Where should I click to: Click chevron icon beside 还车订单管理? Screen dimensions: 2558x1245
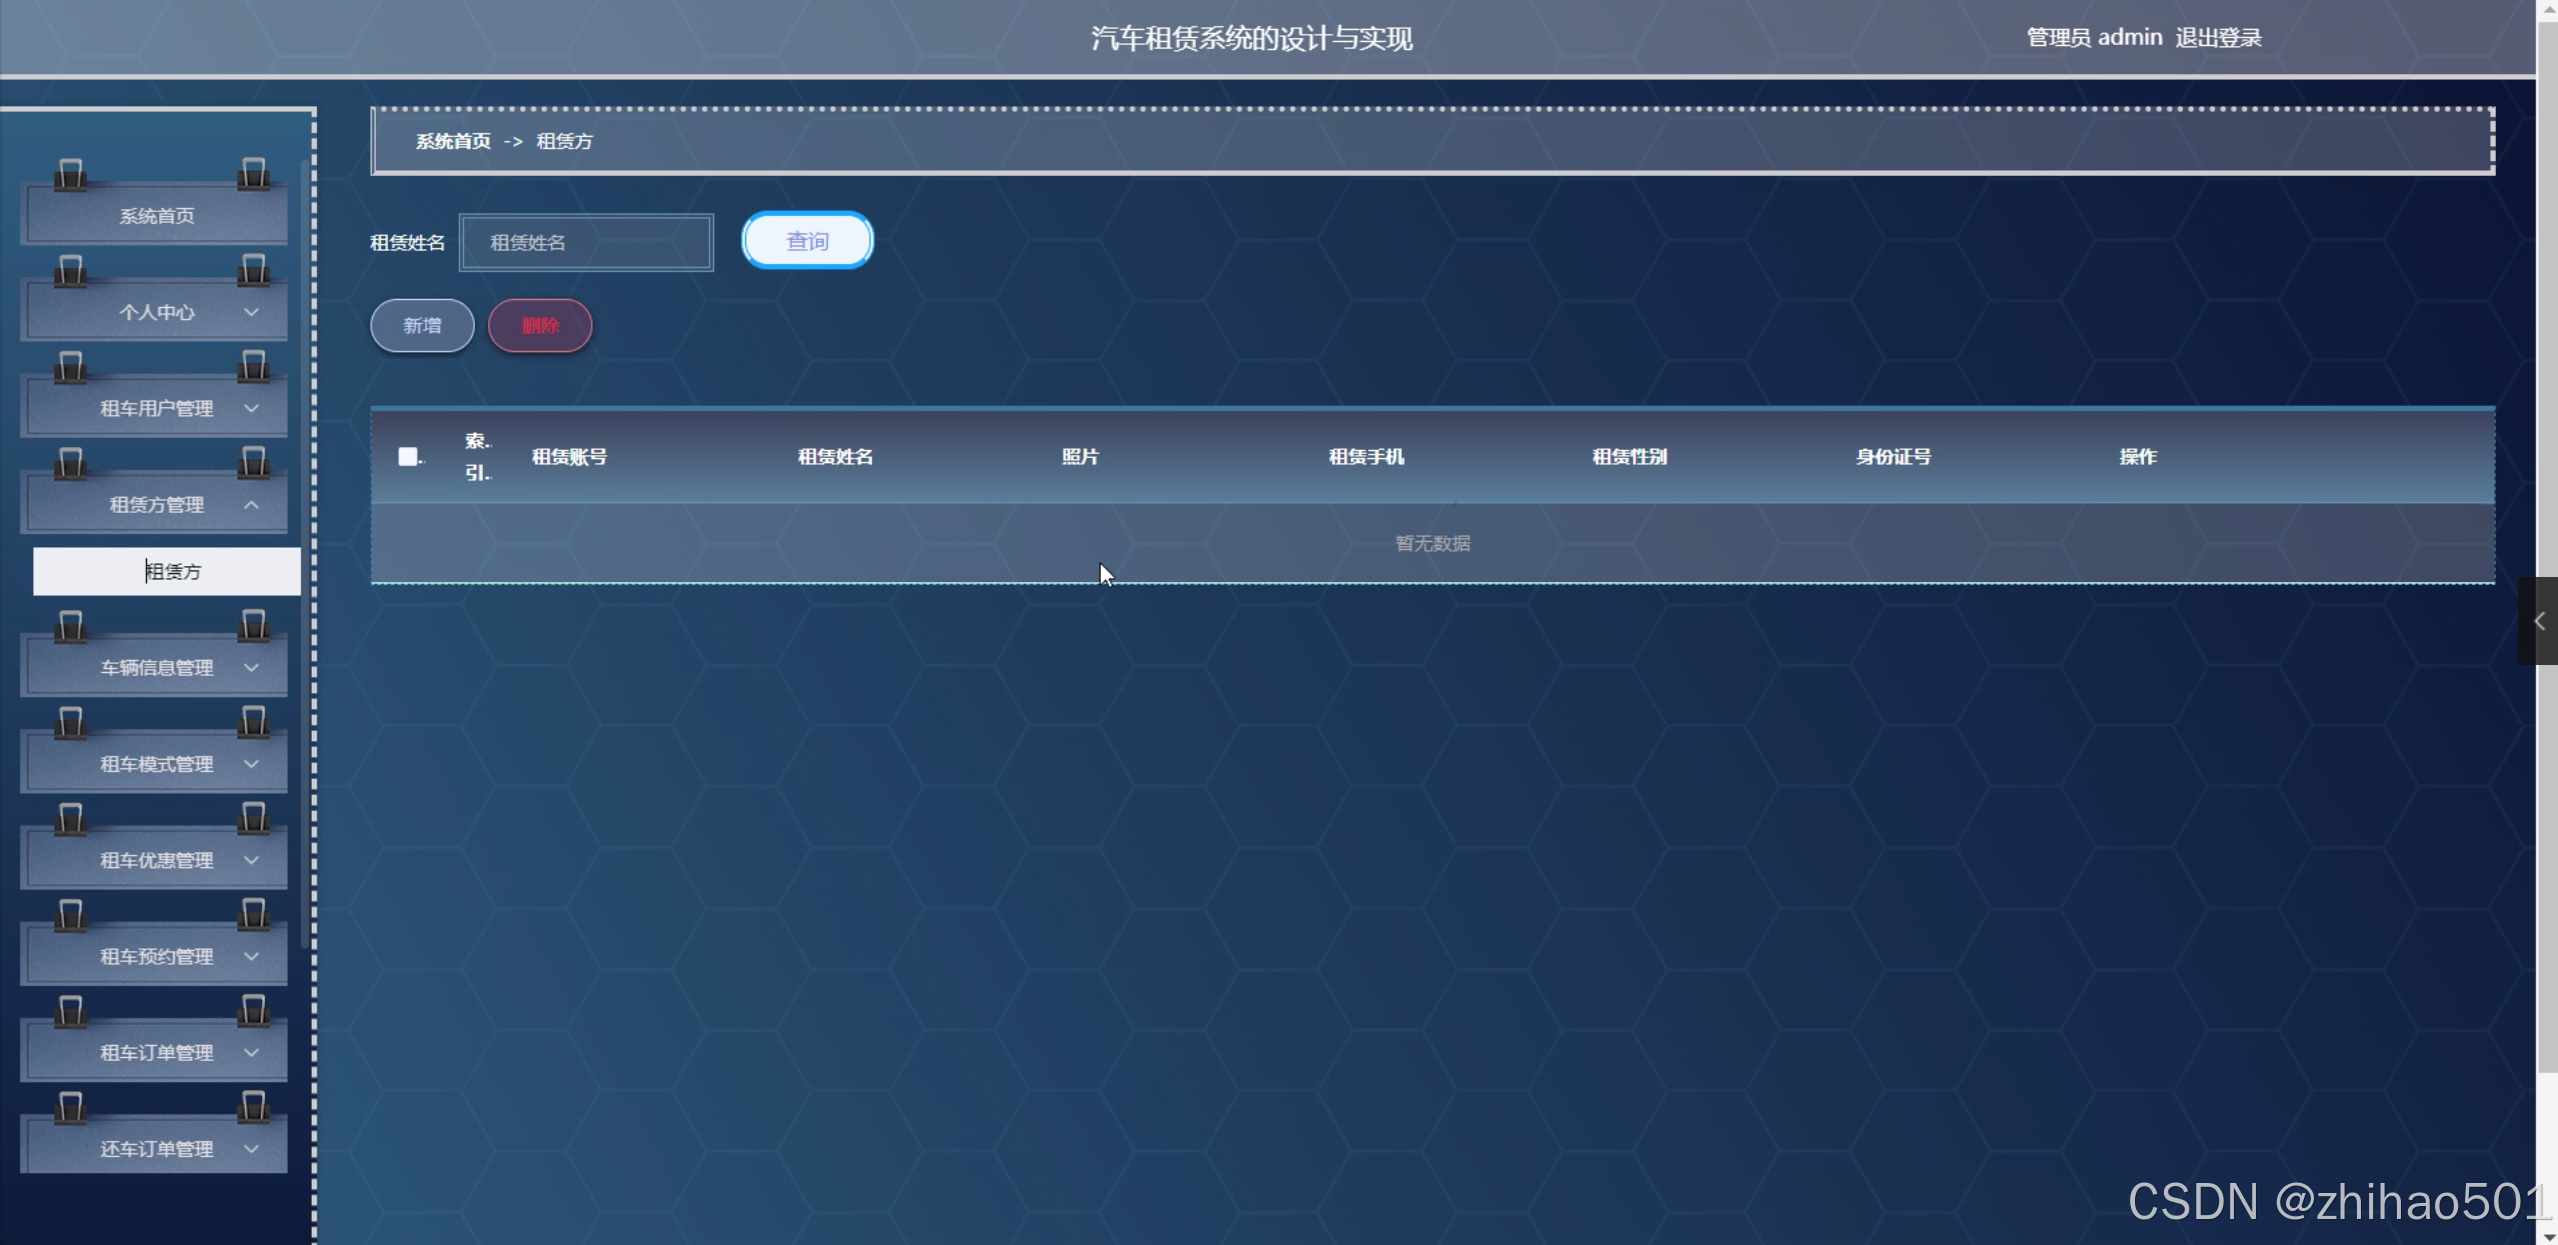pyautogui.click(x=251, y=1149)
